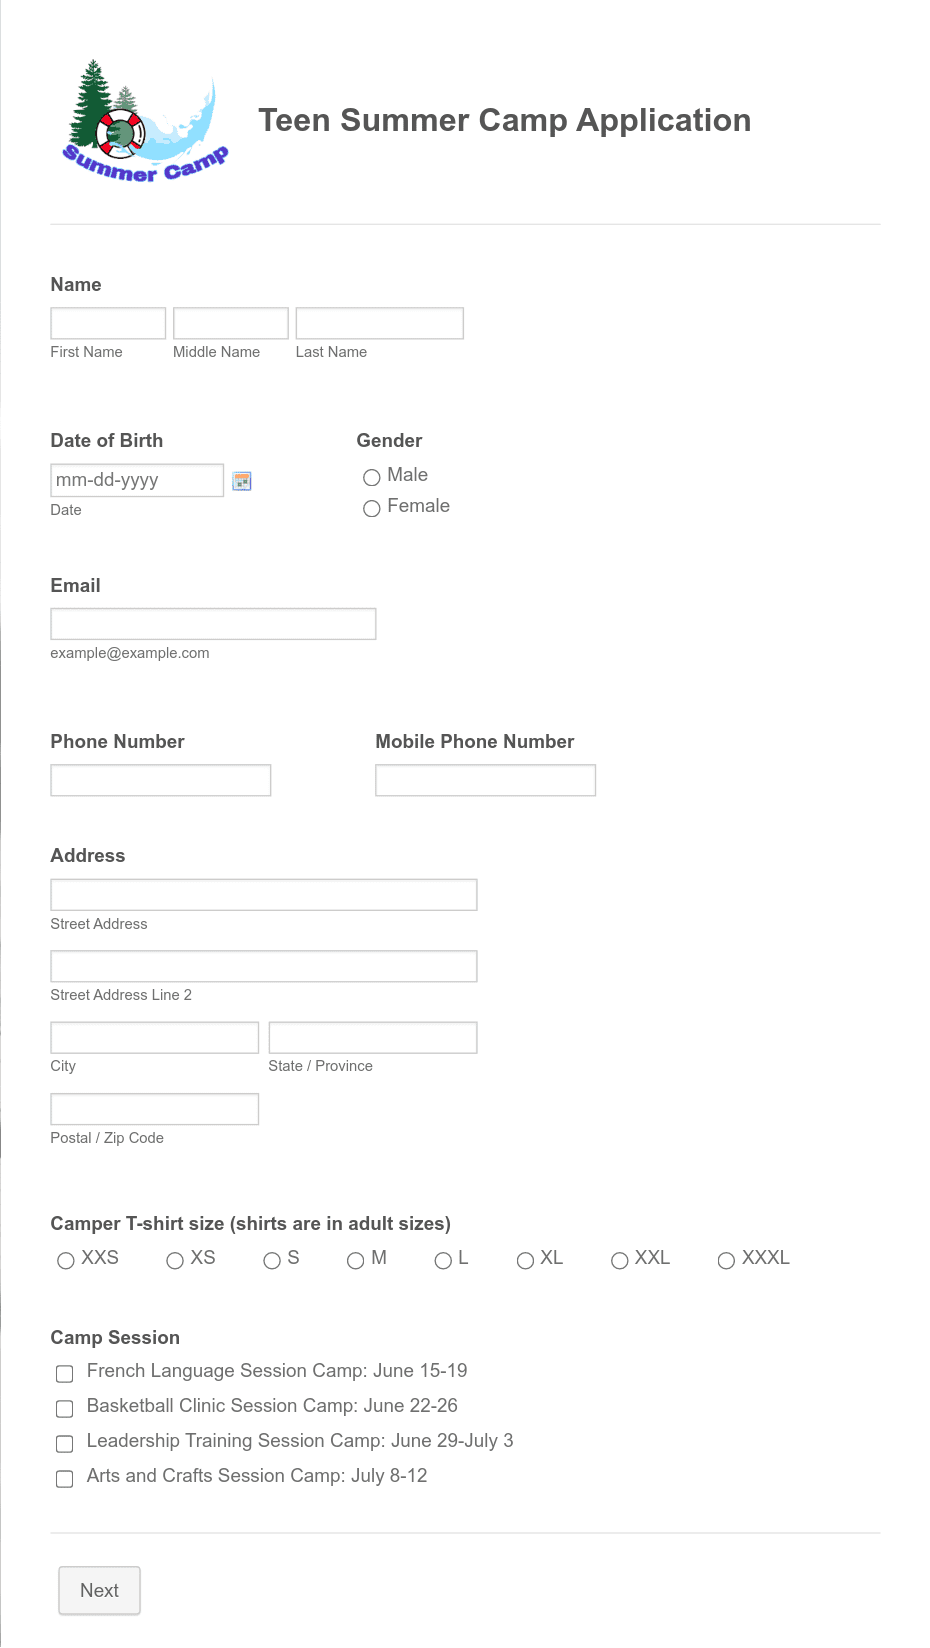Choose XXS t-shirt size
This screenshot has width=930, height=1648.
(x=66, y=1260)
